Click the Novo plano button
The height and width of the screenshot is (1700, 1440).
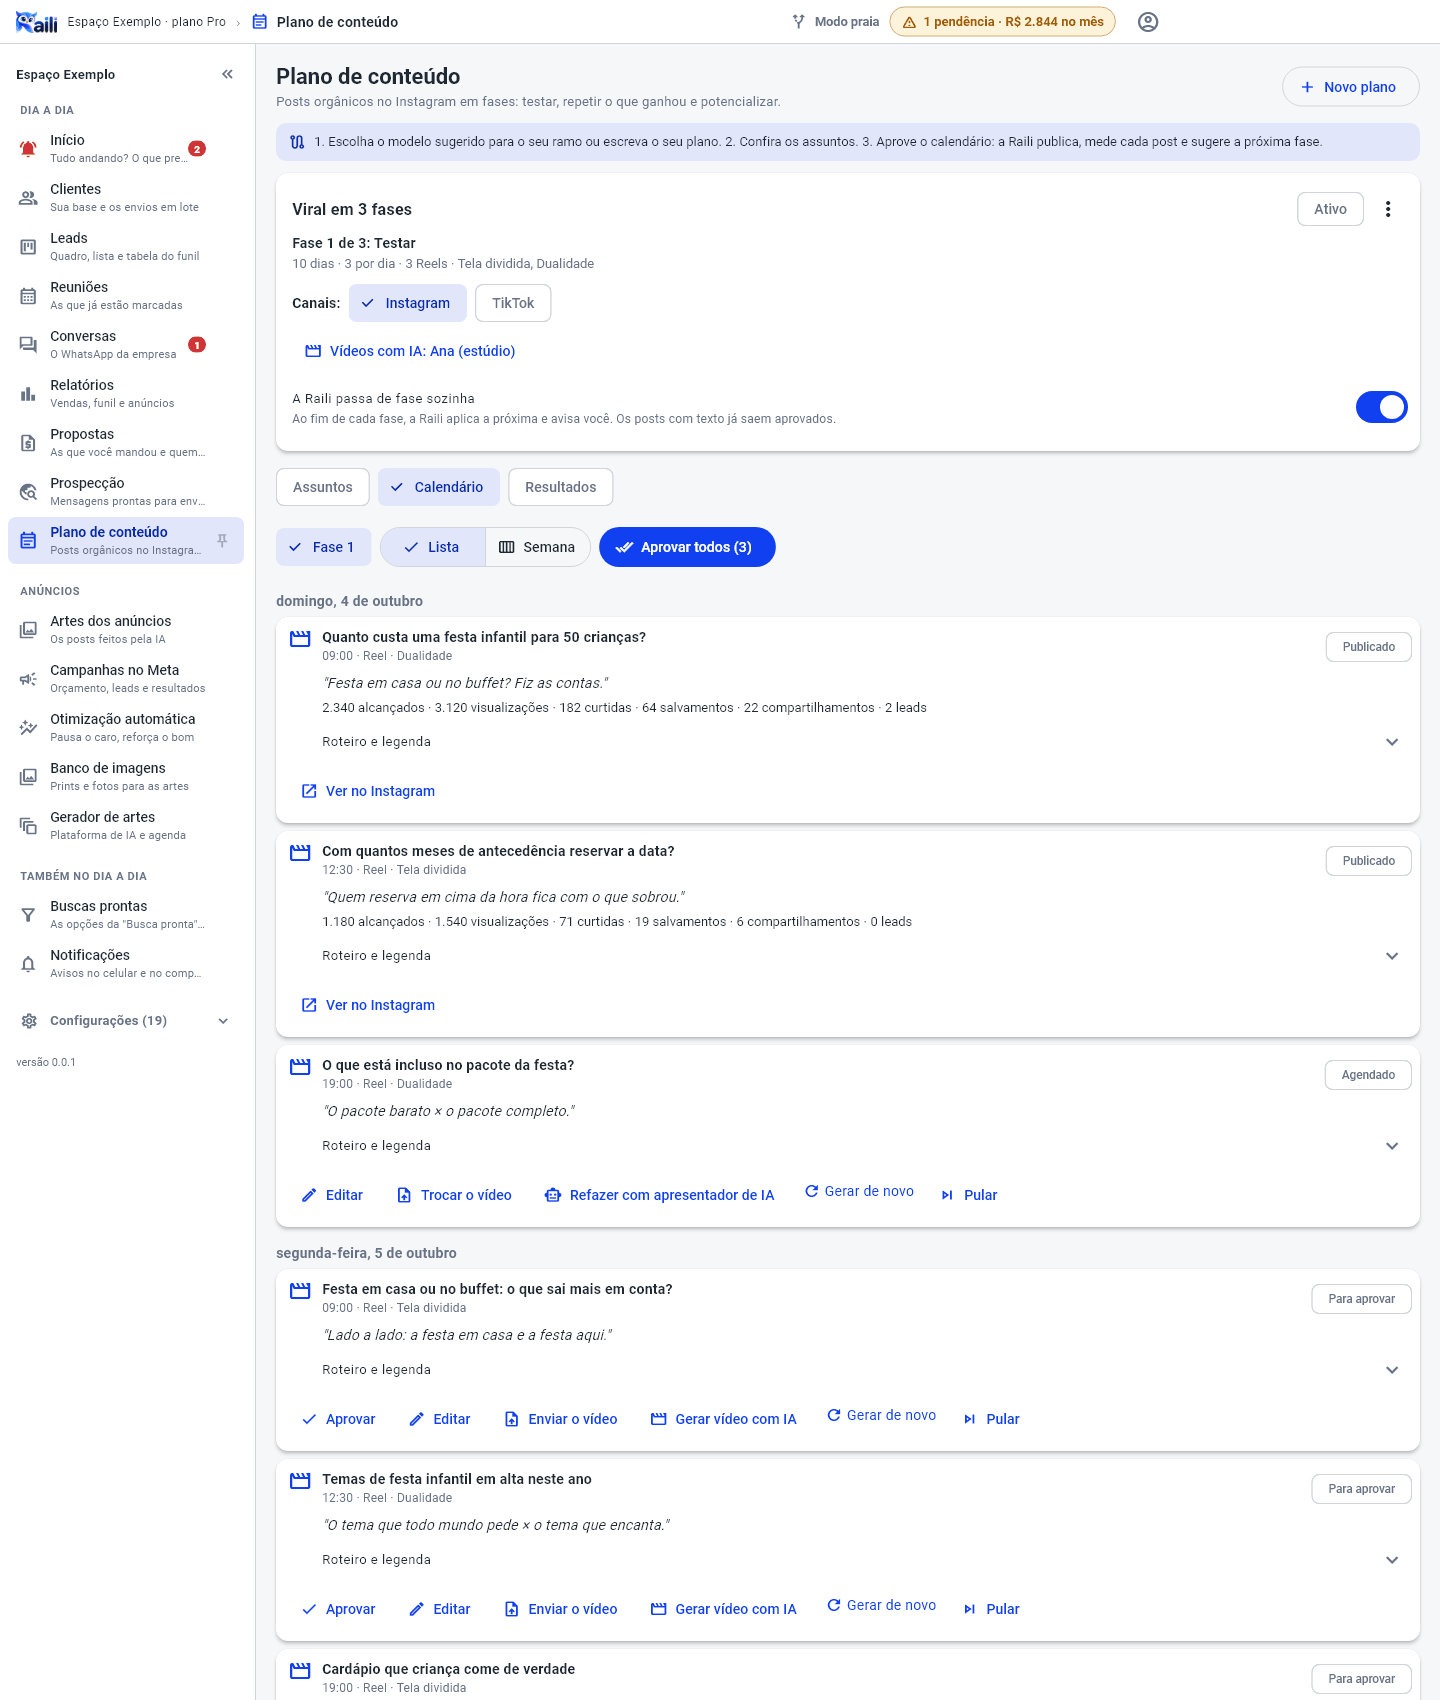click(x=1351, y=87)
